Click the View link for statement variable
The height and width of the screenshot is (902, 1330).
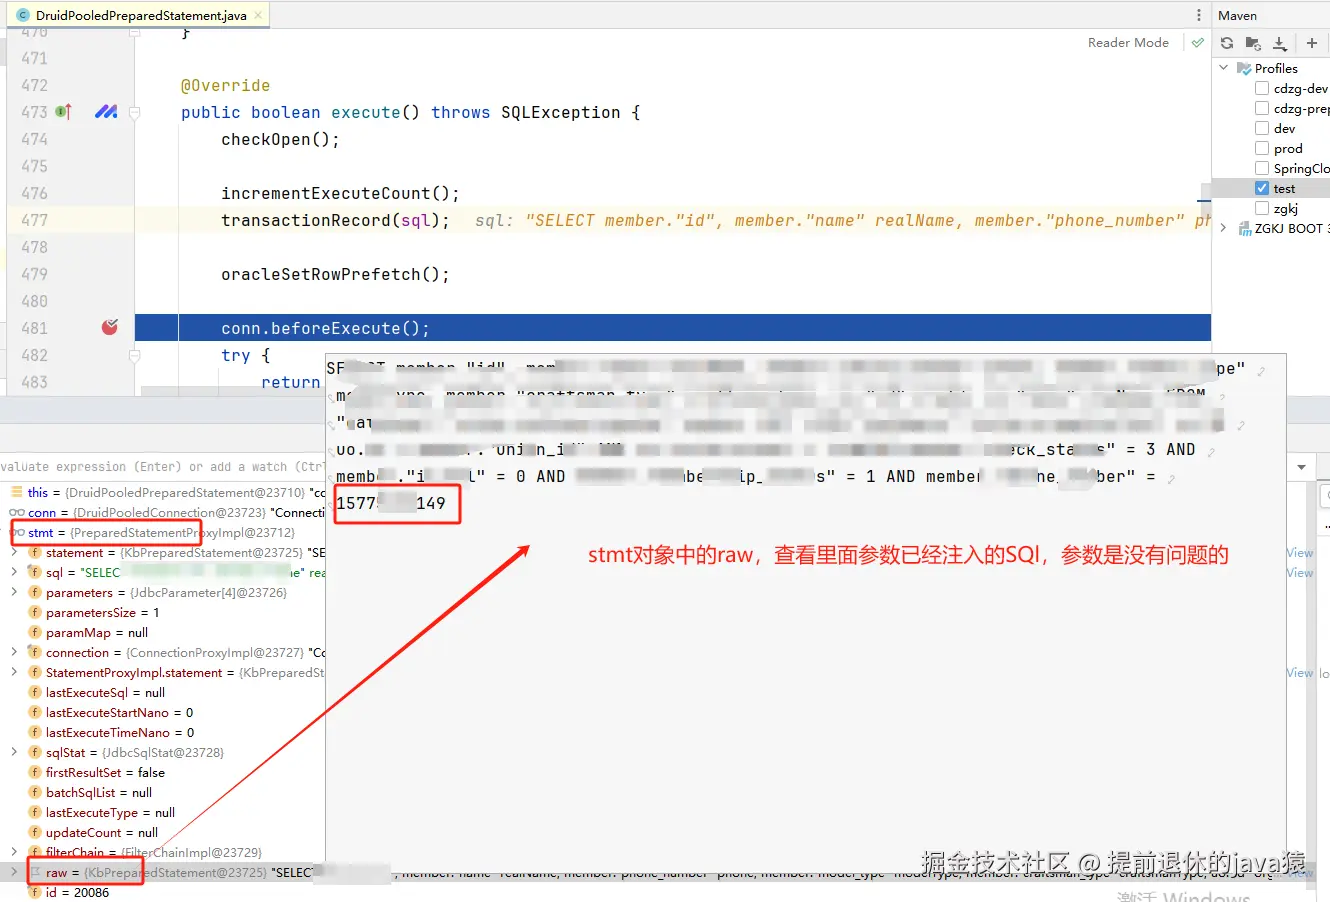(x=1299, y=552)
